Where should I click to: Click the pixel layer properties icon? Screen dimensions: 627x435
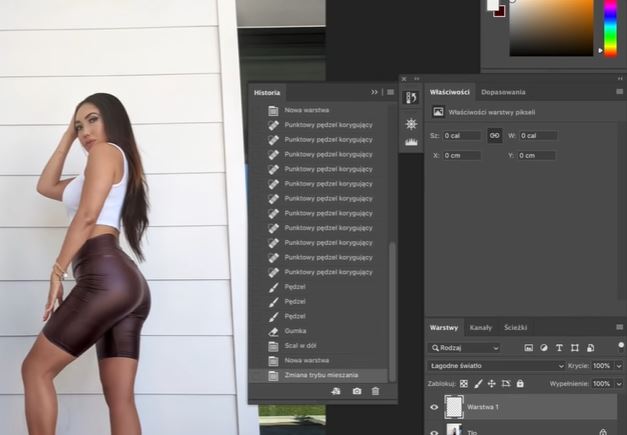click(x=438, y=112)
